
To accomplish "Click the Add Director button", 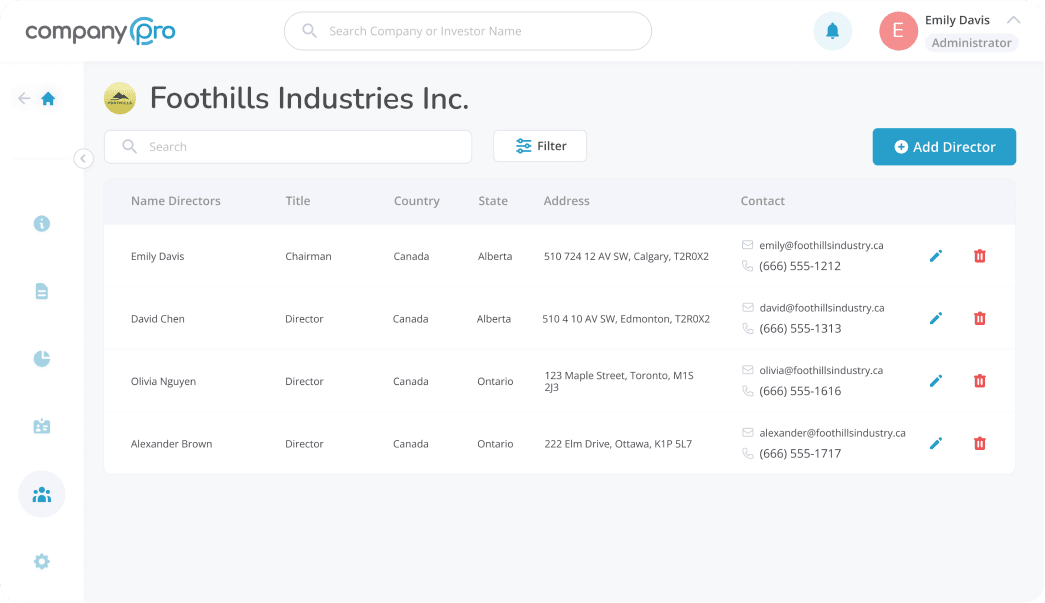I will [x=944, y=146].
